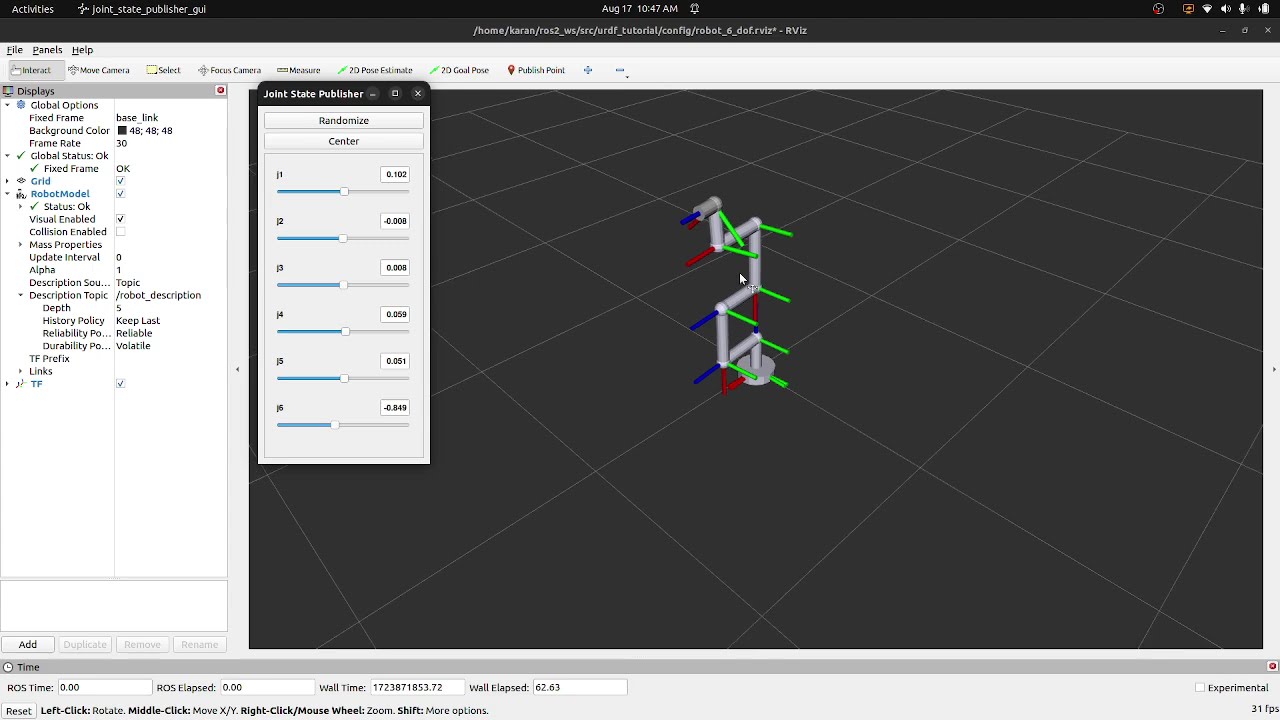Screen dimensions: 1280x720
Task: Open the volume speaker icon in the system tray
Action: [1225, 9]
